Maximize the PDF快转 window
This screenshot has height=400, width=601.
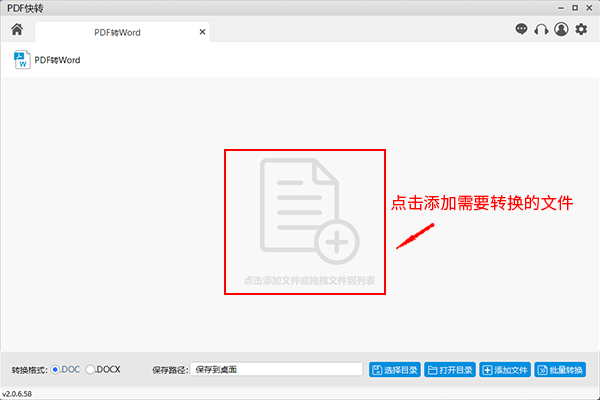tap(575, 8)
